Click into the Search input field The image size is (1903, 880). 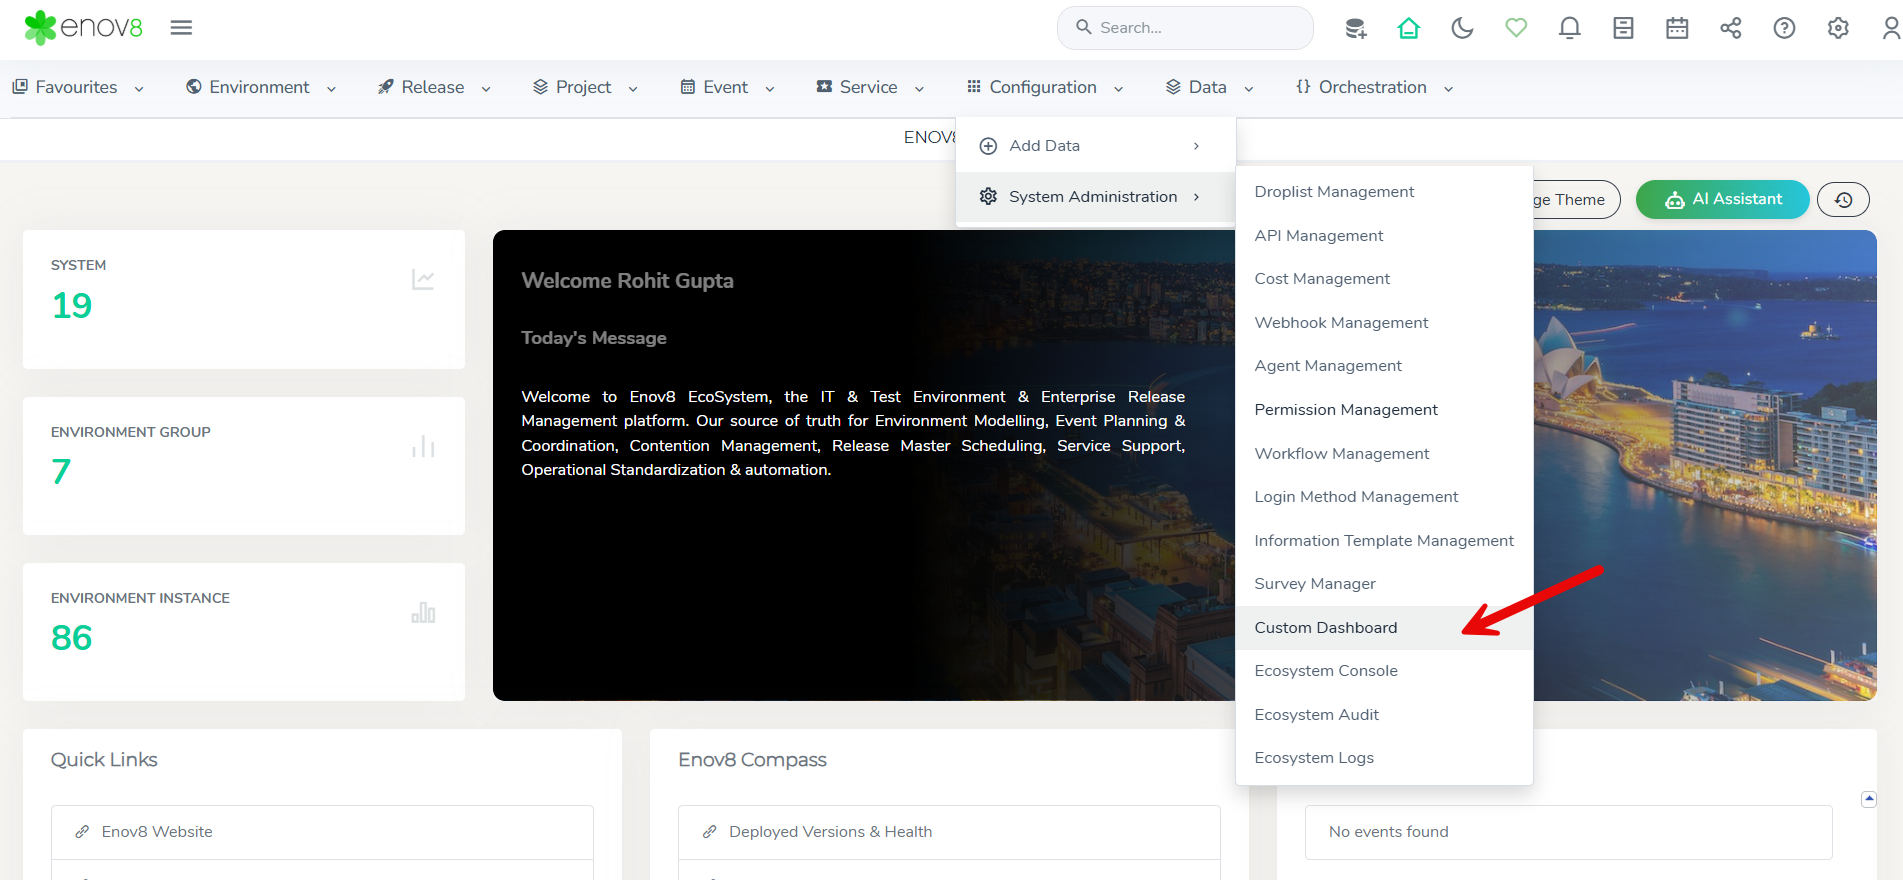tap(1190, 28)
